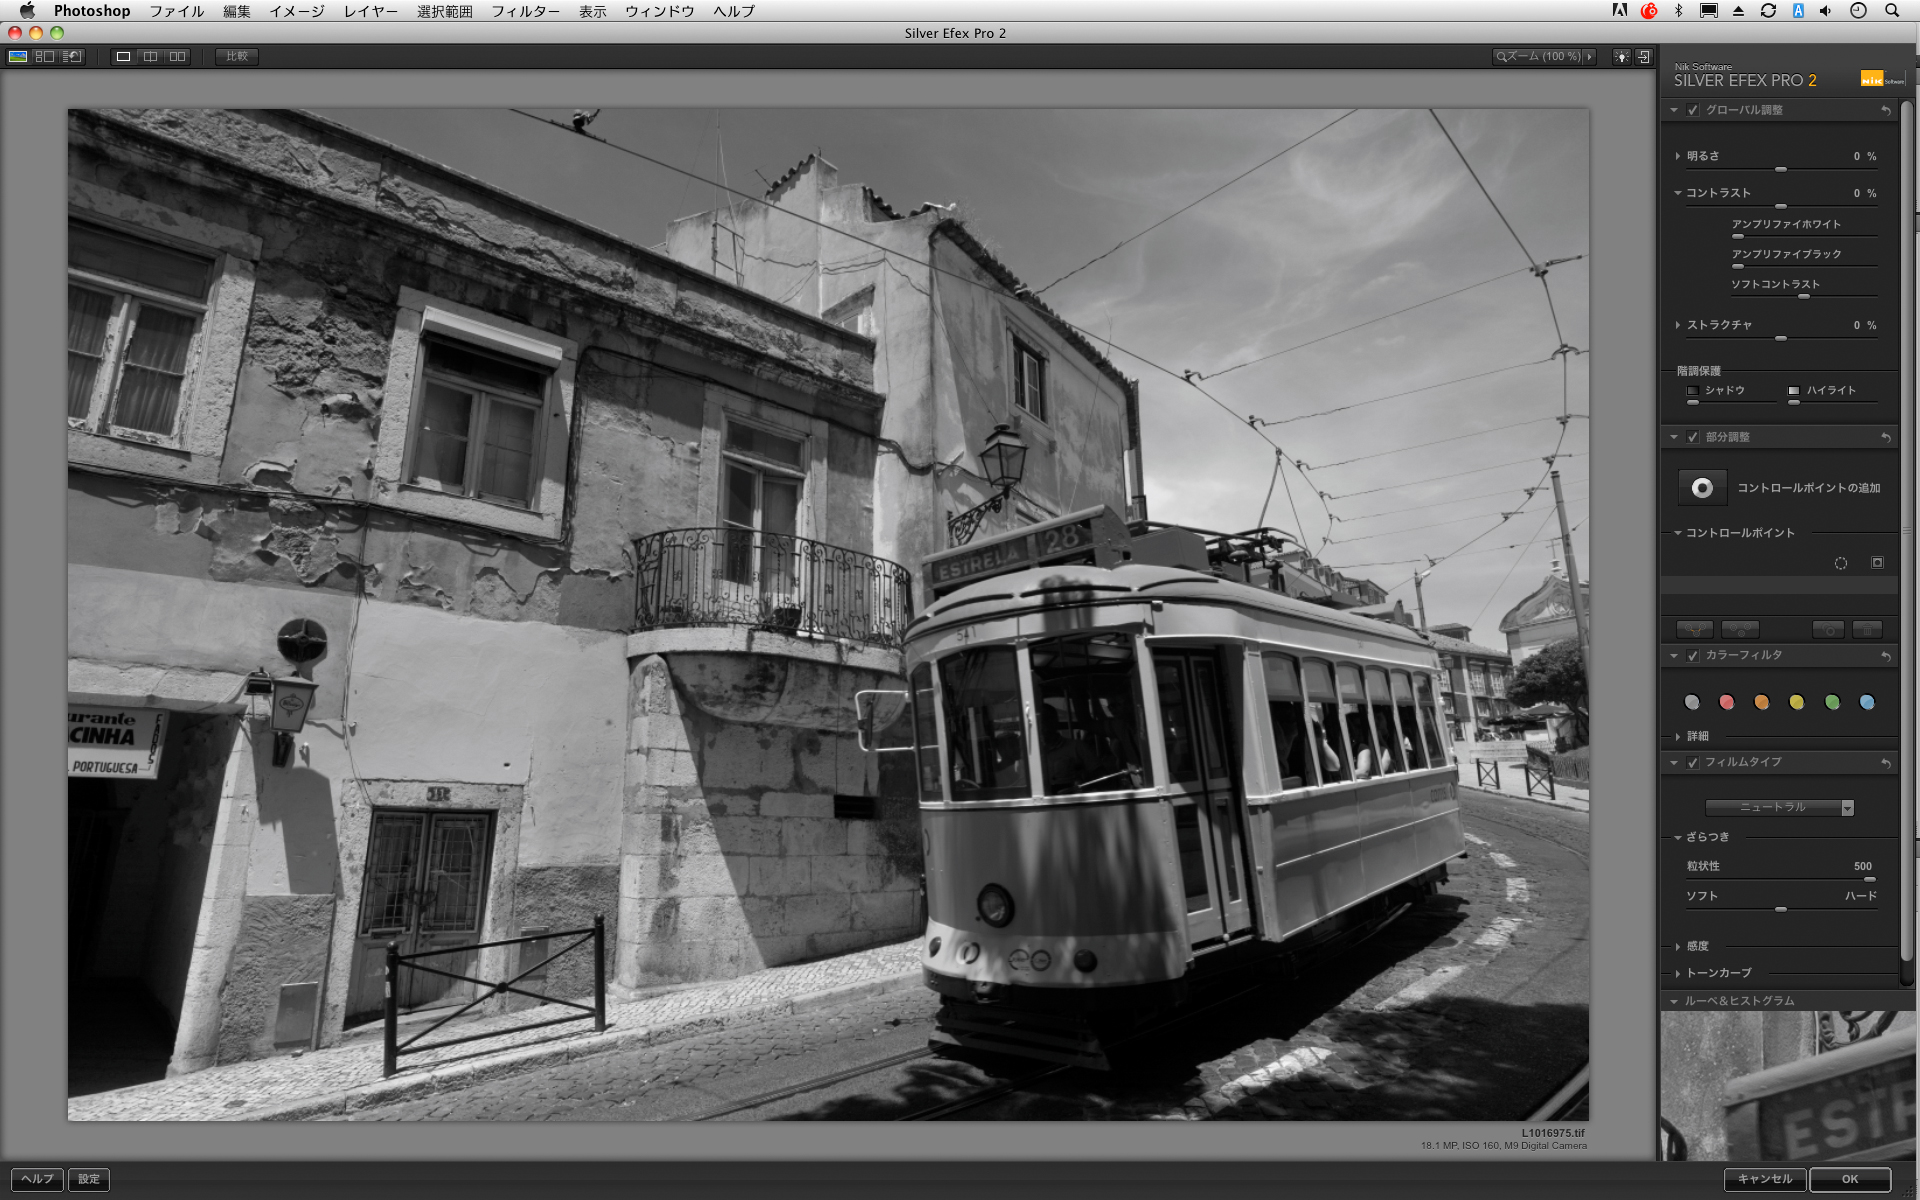Image resolution: width=1920 pixels, height=1200 pixels.
Task: Expand the 明るさ brightness sub-options
Action: (x=1678, y=156)
